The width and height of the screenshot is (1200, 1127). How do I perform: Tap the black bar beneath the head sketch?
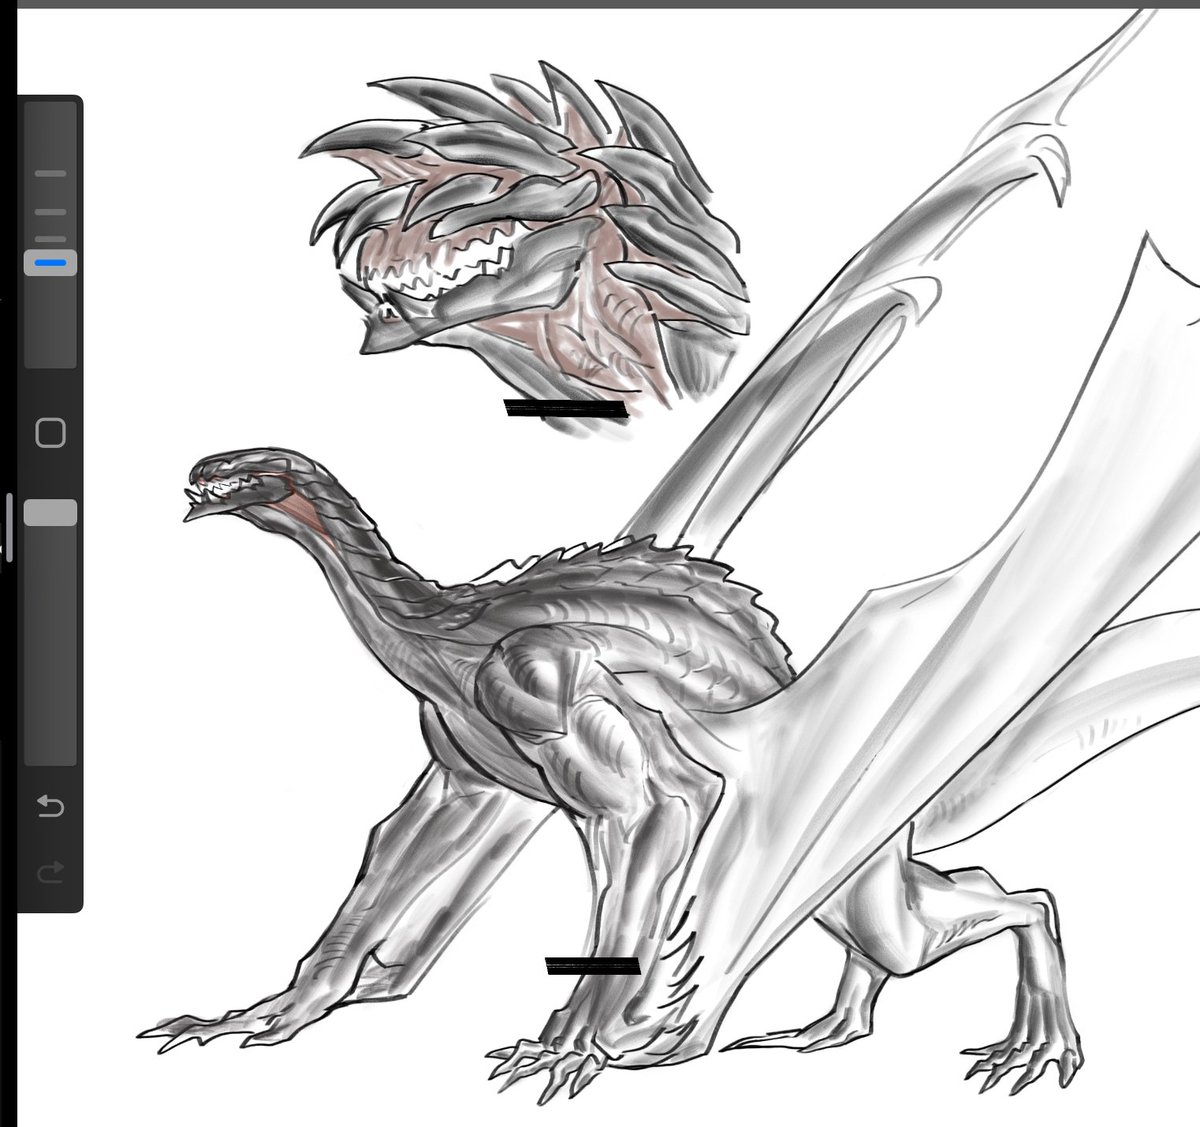pyautogui.click(x=566, y=407)
